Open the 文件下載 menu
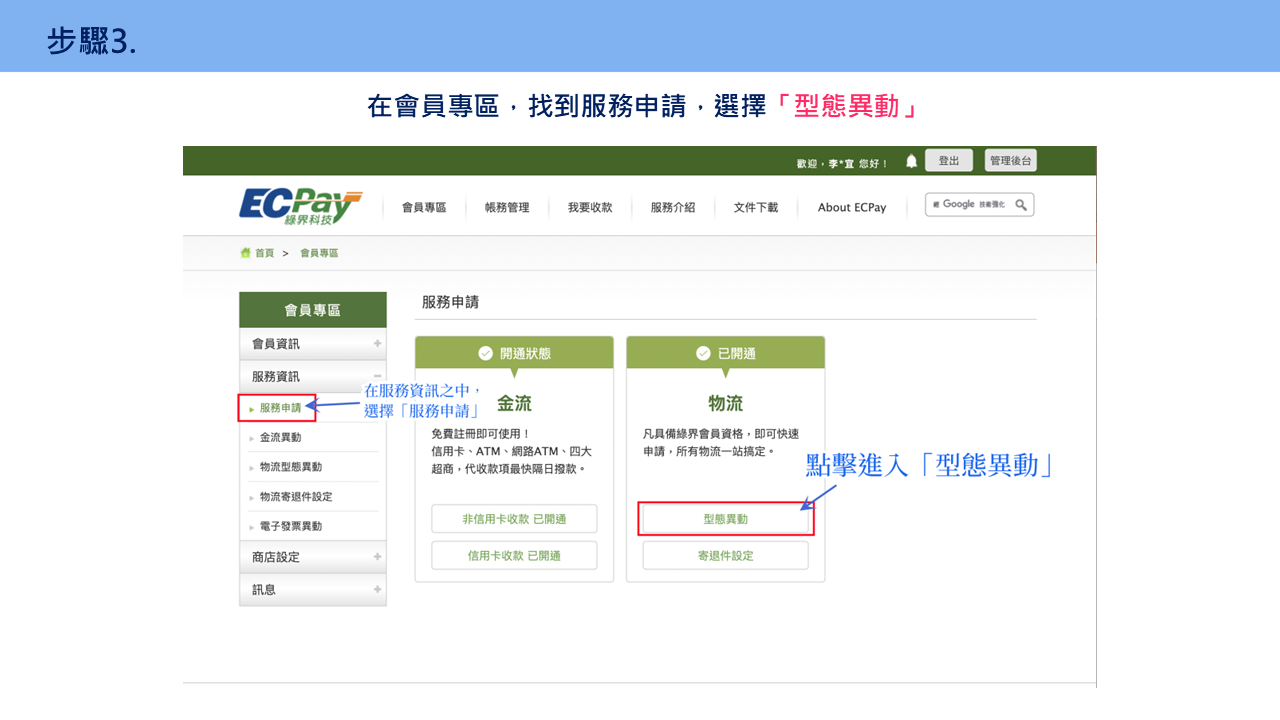Image resolution: width=1280 pixels, height=720 pixels. tap(756, 208)
